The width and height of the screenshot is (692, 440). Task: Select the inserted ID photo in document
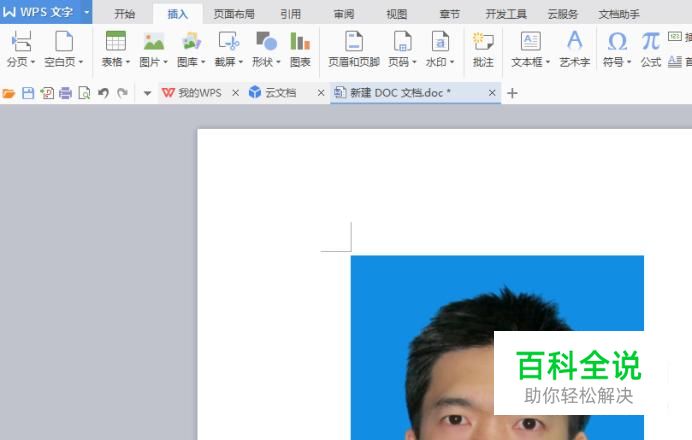click(x=497, y=347)
